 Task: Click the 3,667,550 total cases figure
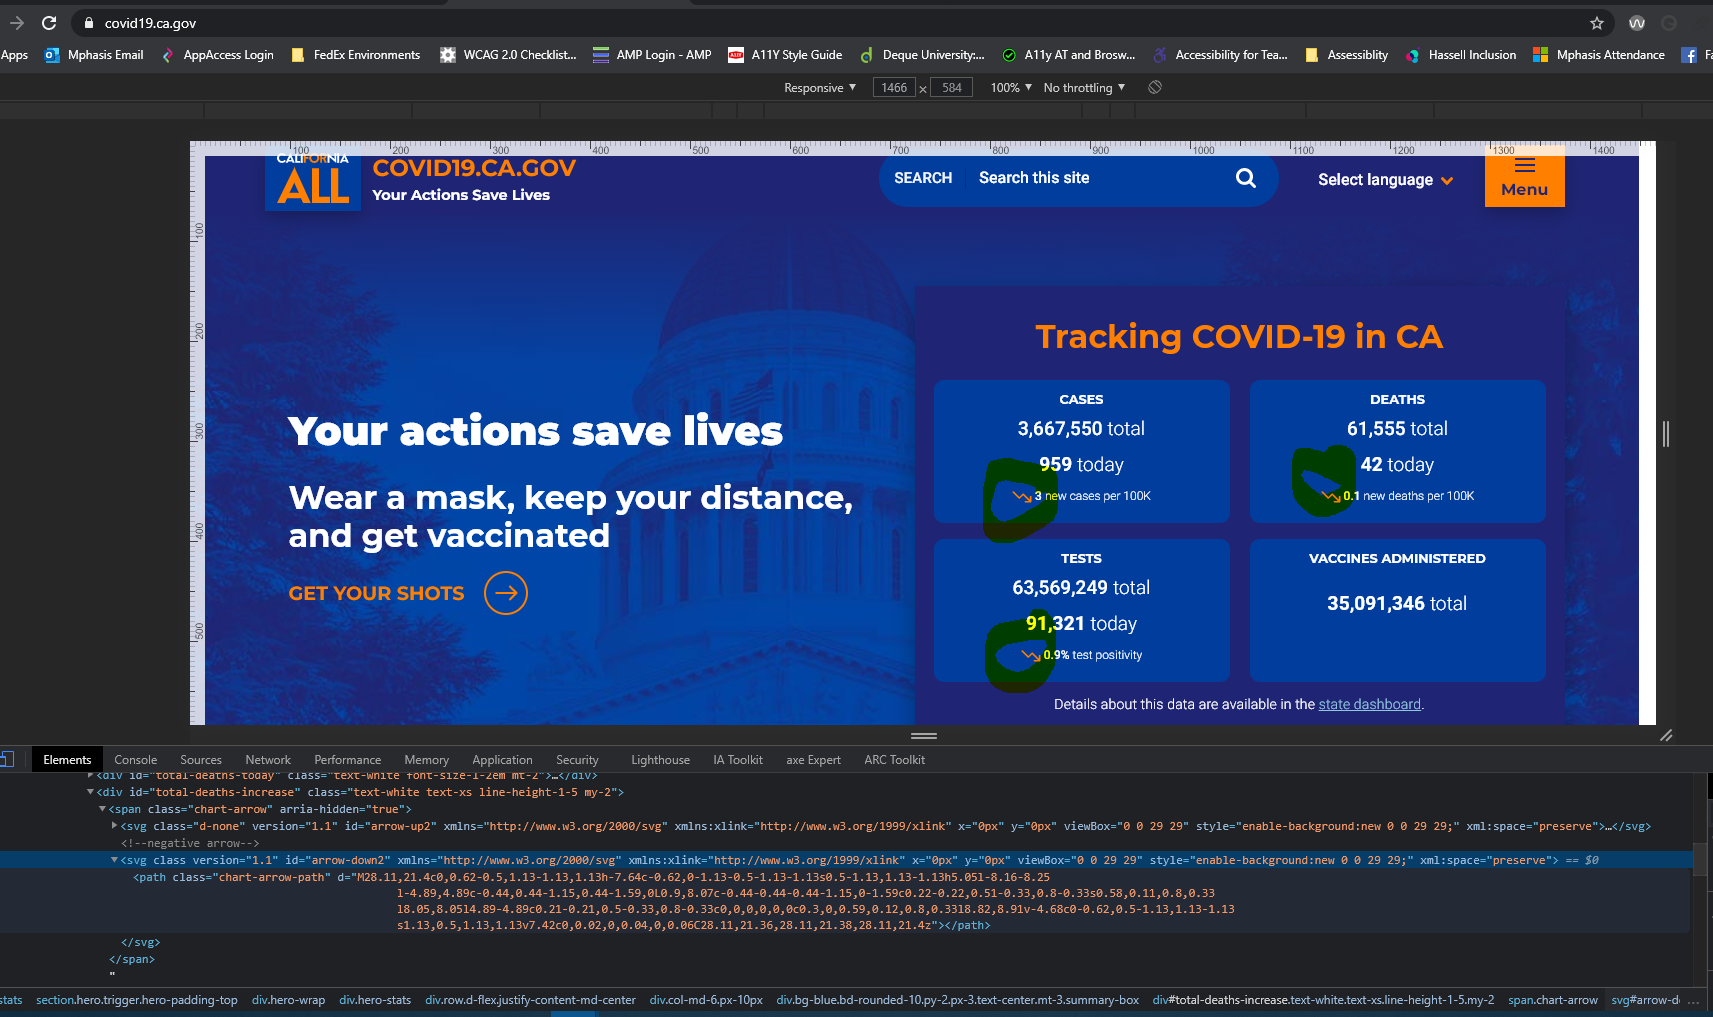point(1081,429)
